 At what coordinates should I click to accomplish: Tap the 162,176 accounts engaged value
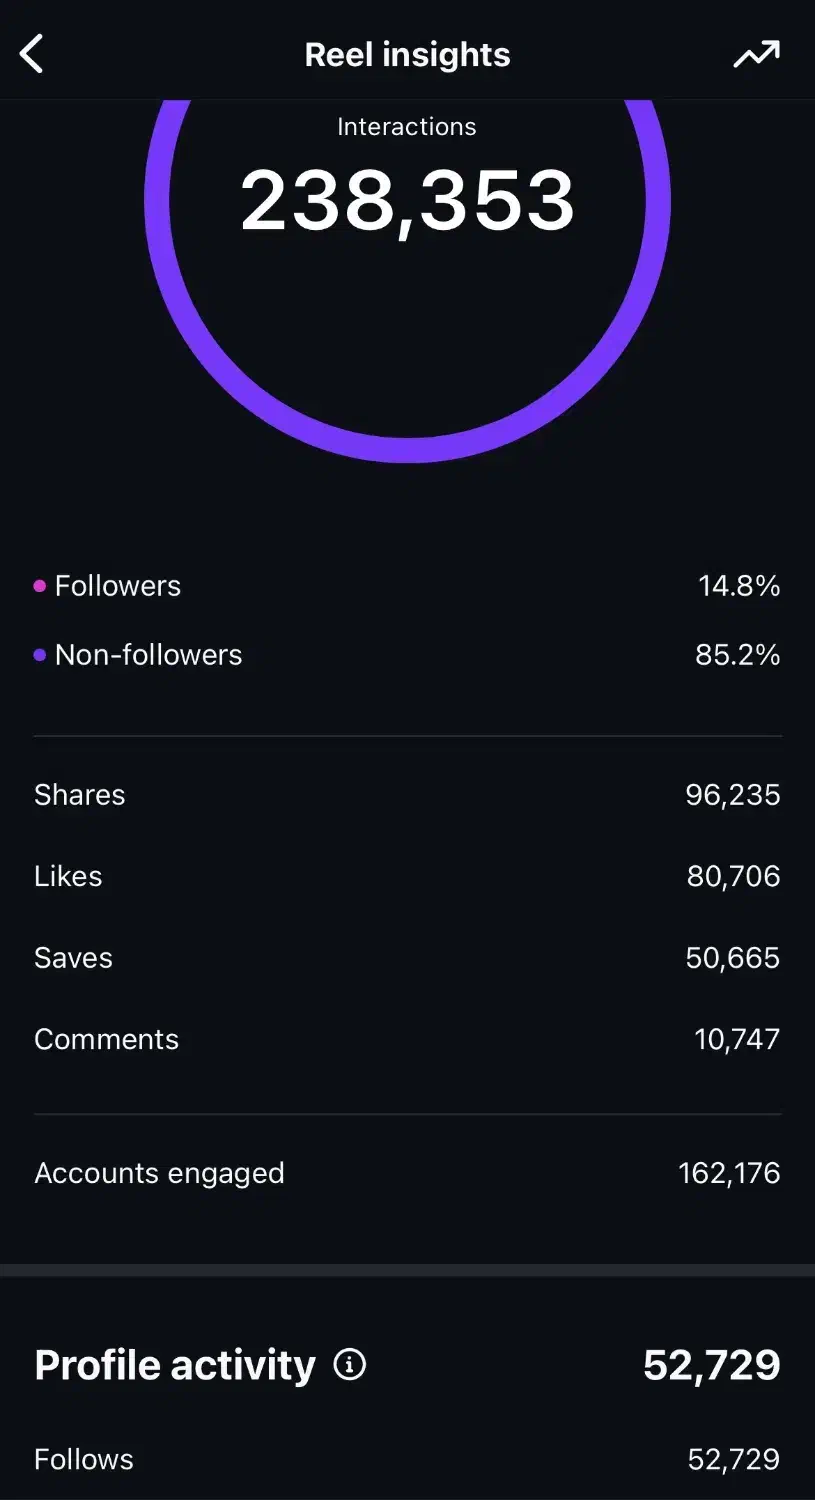tap(729, 1173)
